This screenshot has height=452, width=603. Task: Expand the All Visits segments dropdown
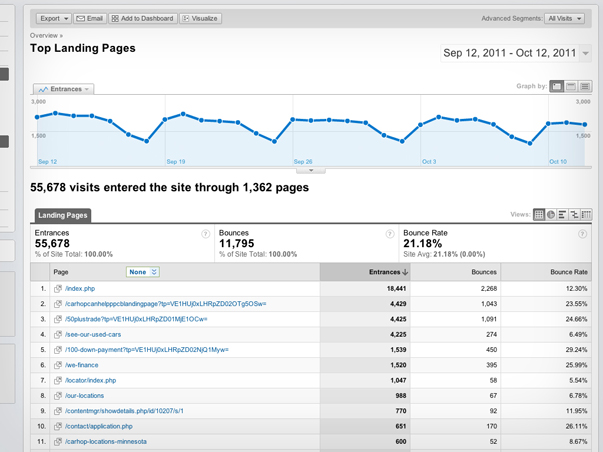point(566,18)
